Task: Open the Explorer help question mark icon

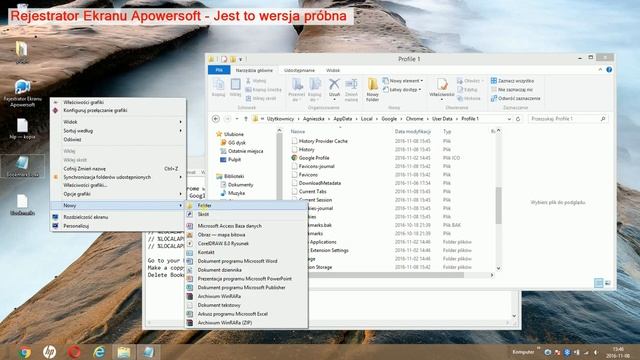Action: click(x=609, y=70)
